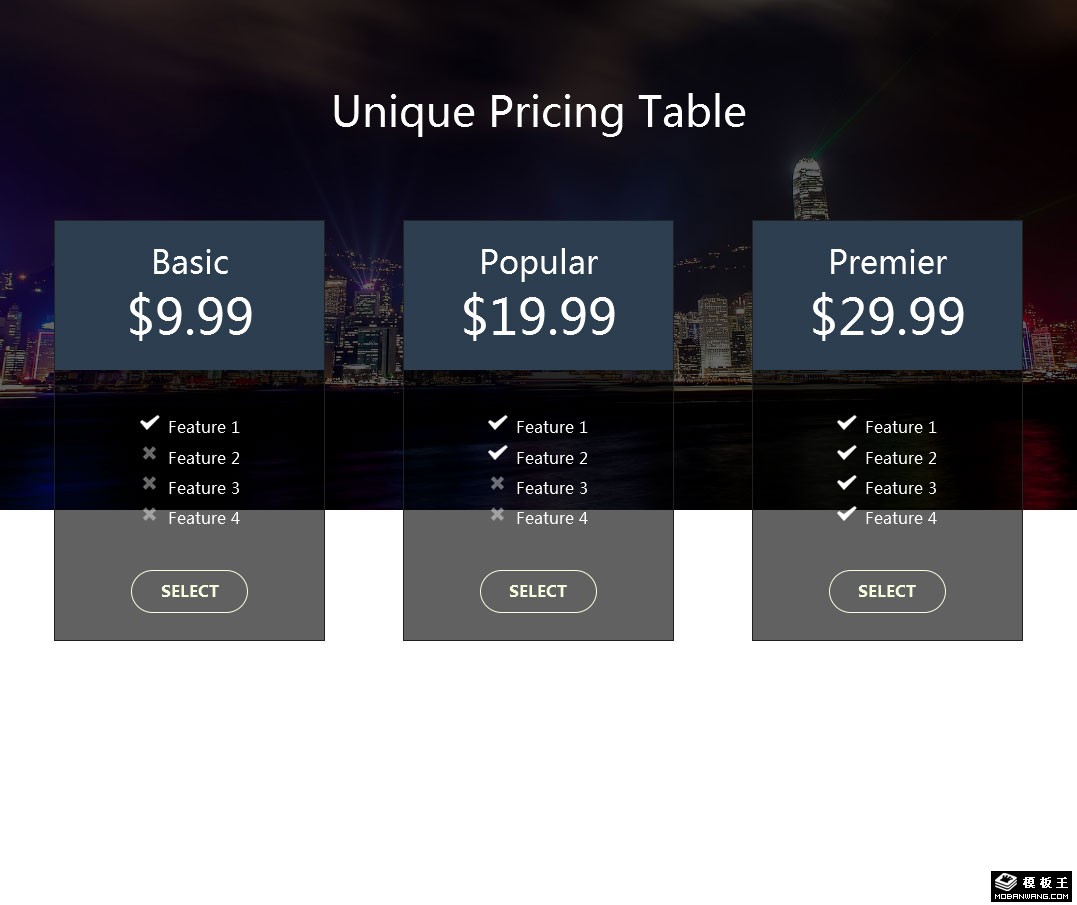Image resolution: width=1077 pixels, height=905 pixels.
Task: Pick the Premier plan SELECT button
Action: point(887,591)
